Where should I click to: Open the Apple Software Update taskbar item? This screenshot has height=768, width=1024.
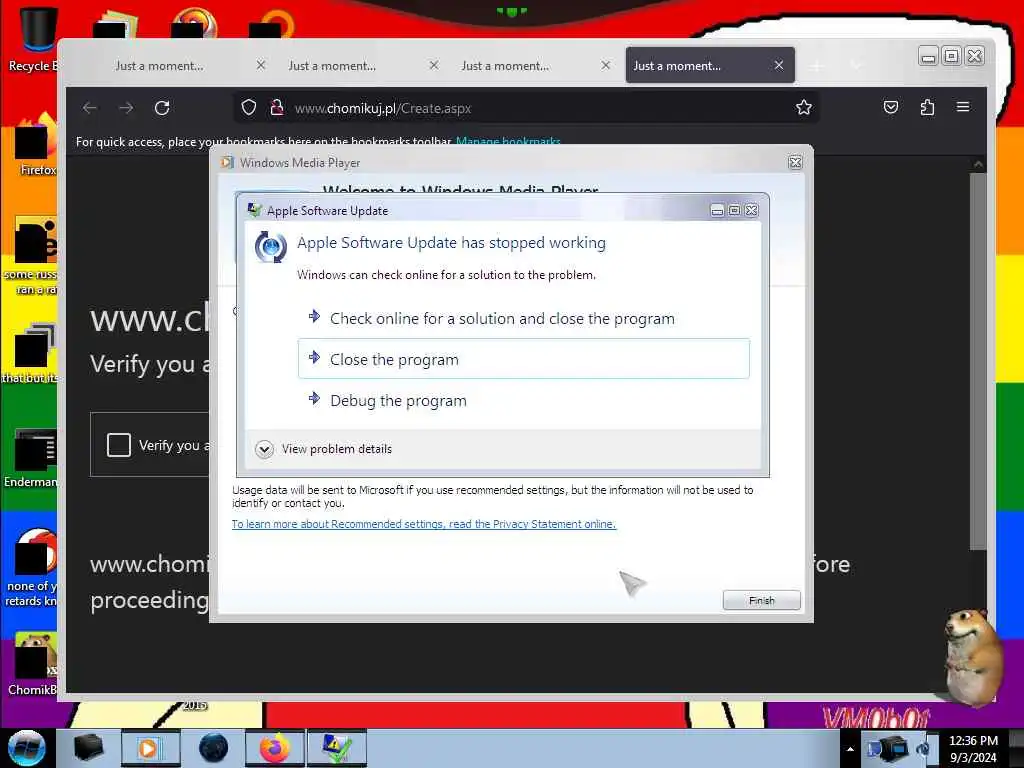pyautogui.click(x=337, y=748)
